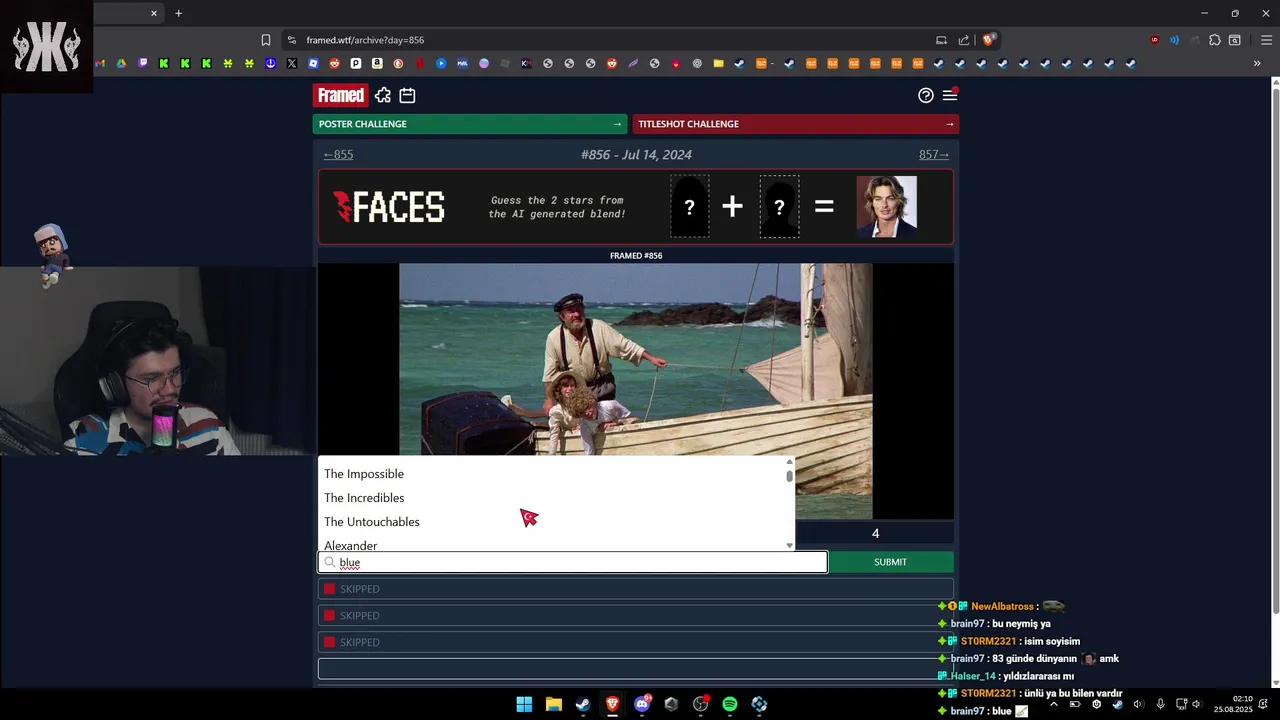The width and height of the screenshot is (1280, 720).
Task: Click the Framed logo in the header
Action: 341,95
